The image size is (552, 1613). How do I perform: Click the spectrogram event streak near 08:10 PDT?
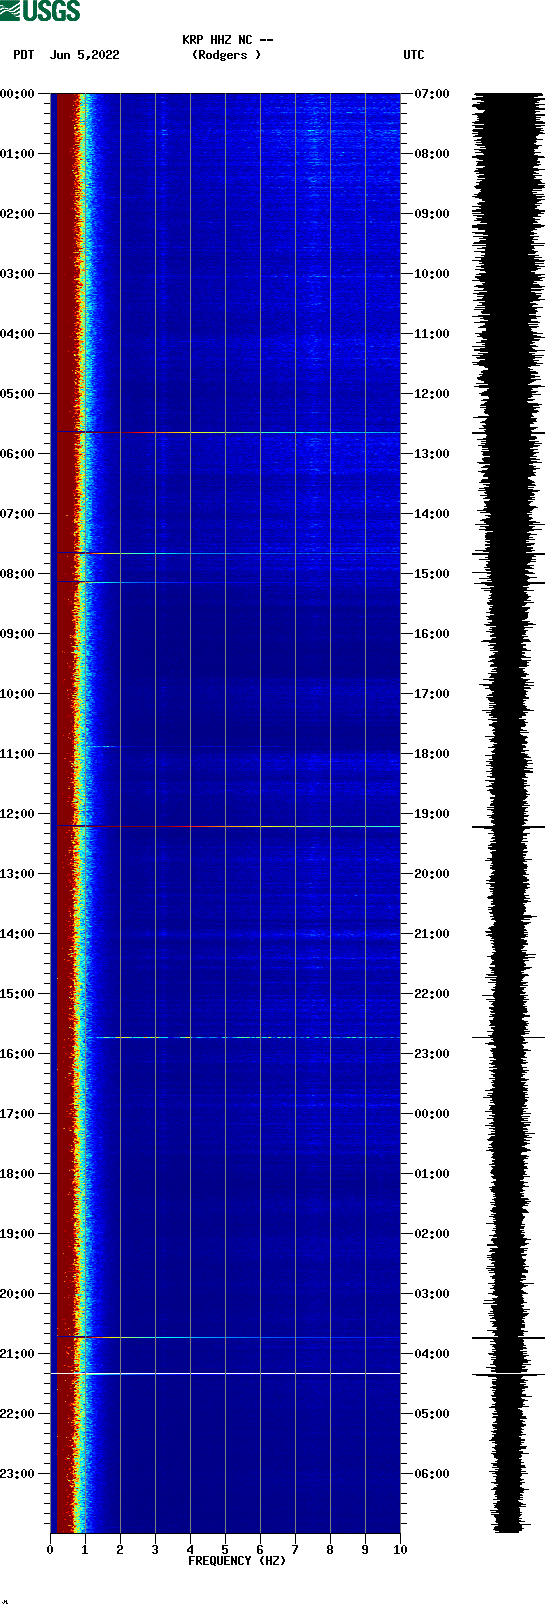(226, 582)
